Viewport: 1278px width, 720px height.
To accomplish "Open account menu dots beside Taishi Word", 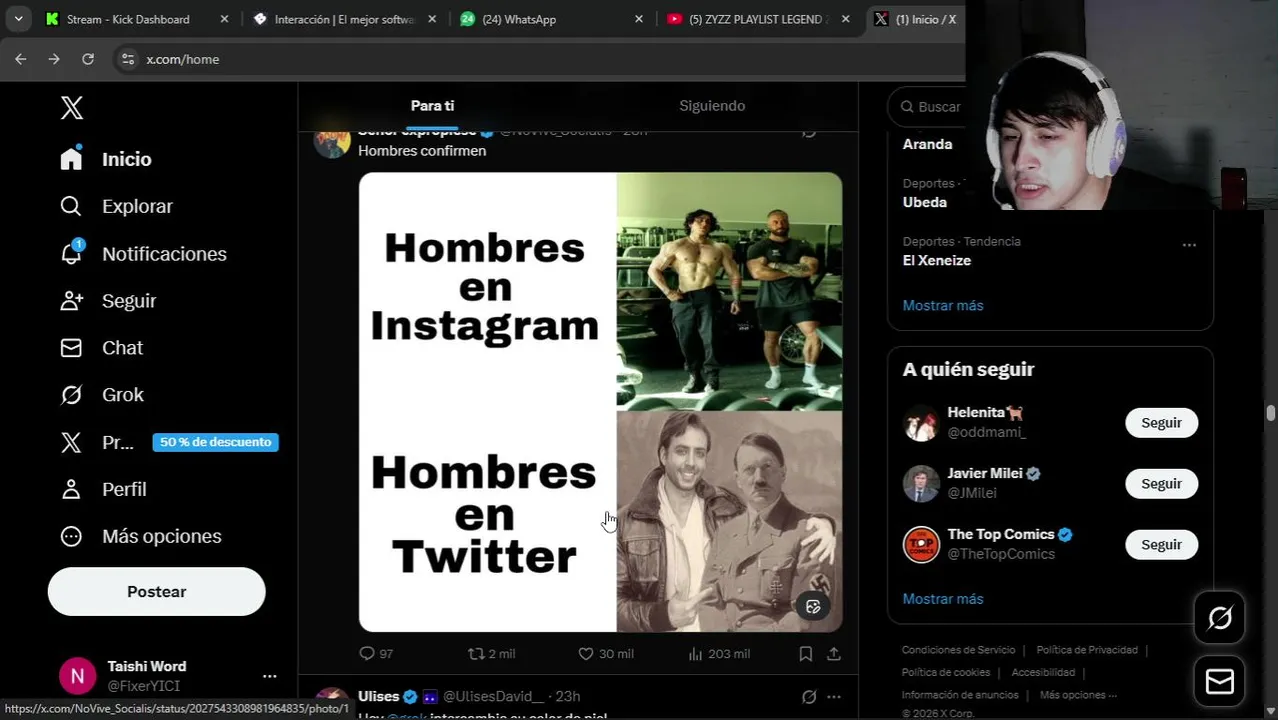I will click(269, 676).
